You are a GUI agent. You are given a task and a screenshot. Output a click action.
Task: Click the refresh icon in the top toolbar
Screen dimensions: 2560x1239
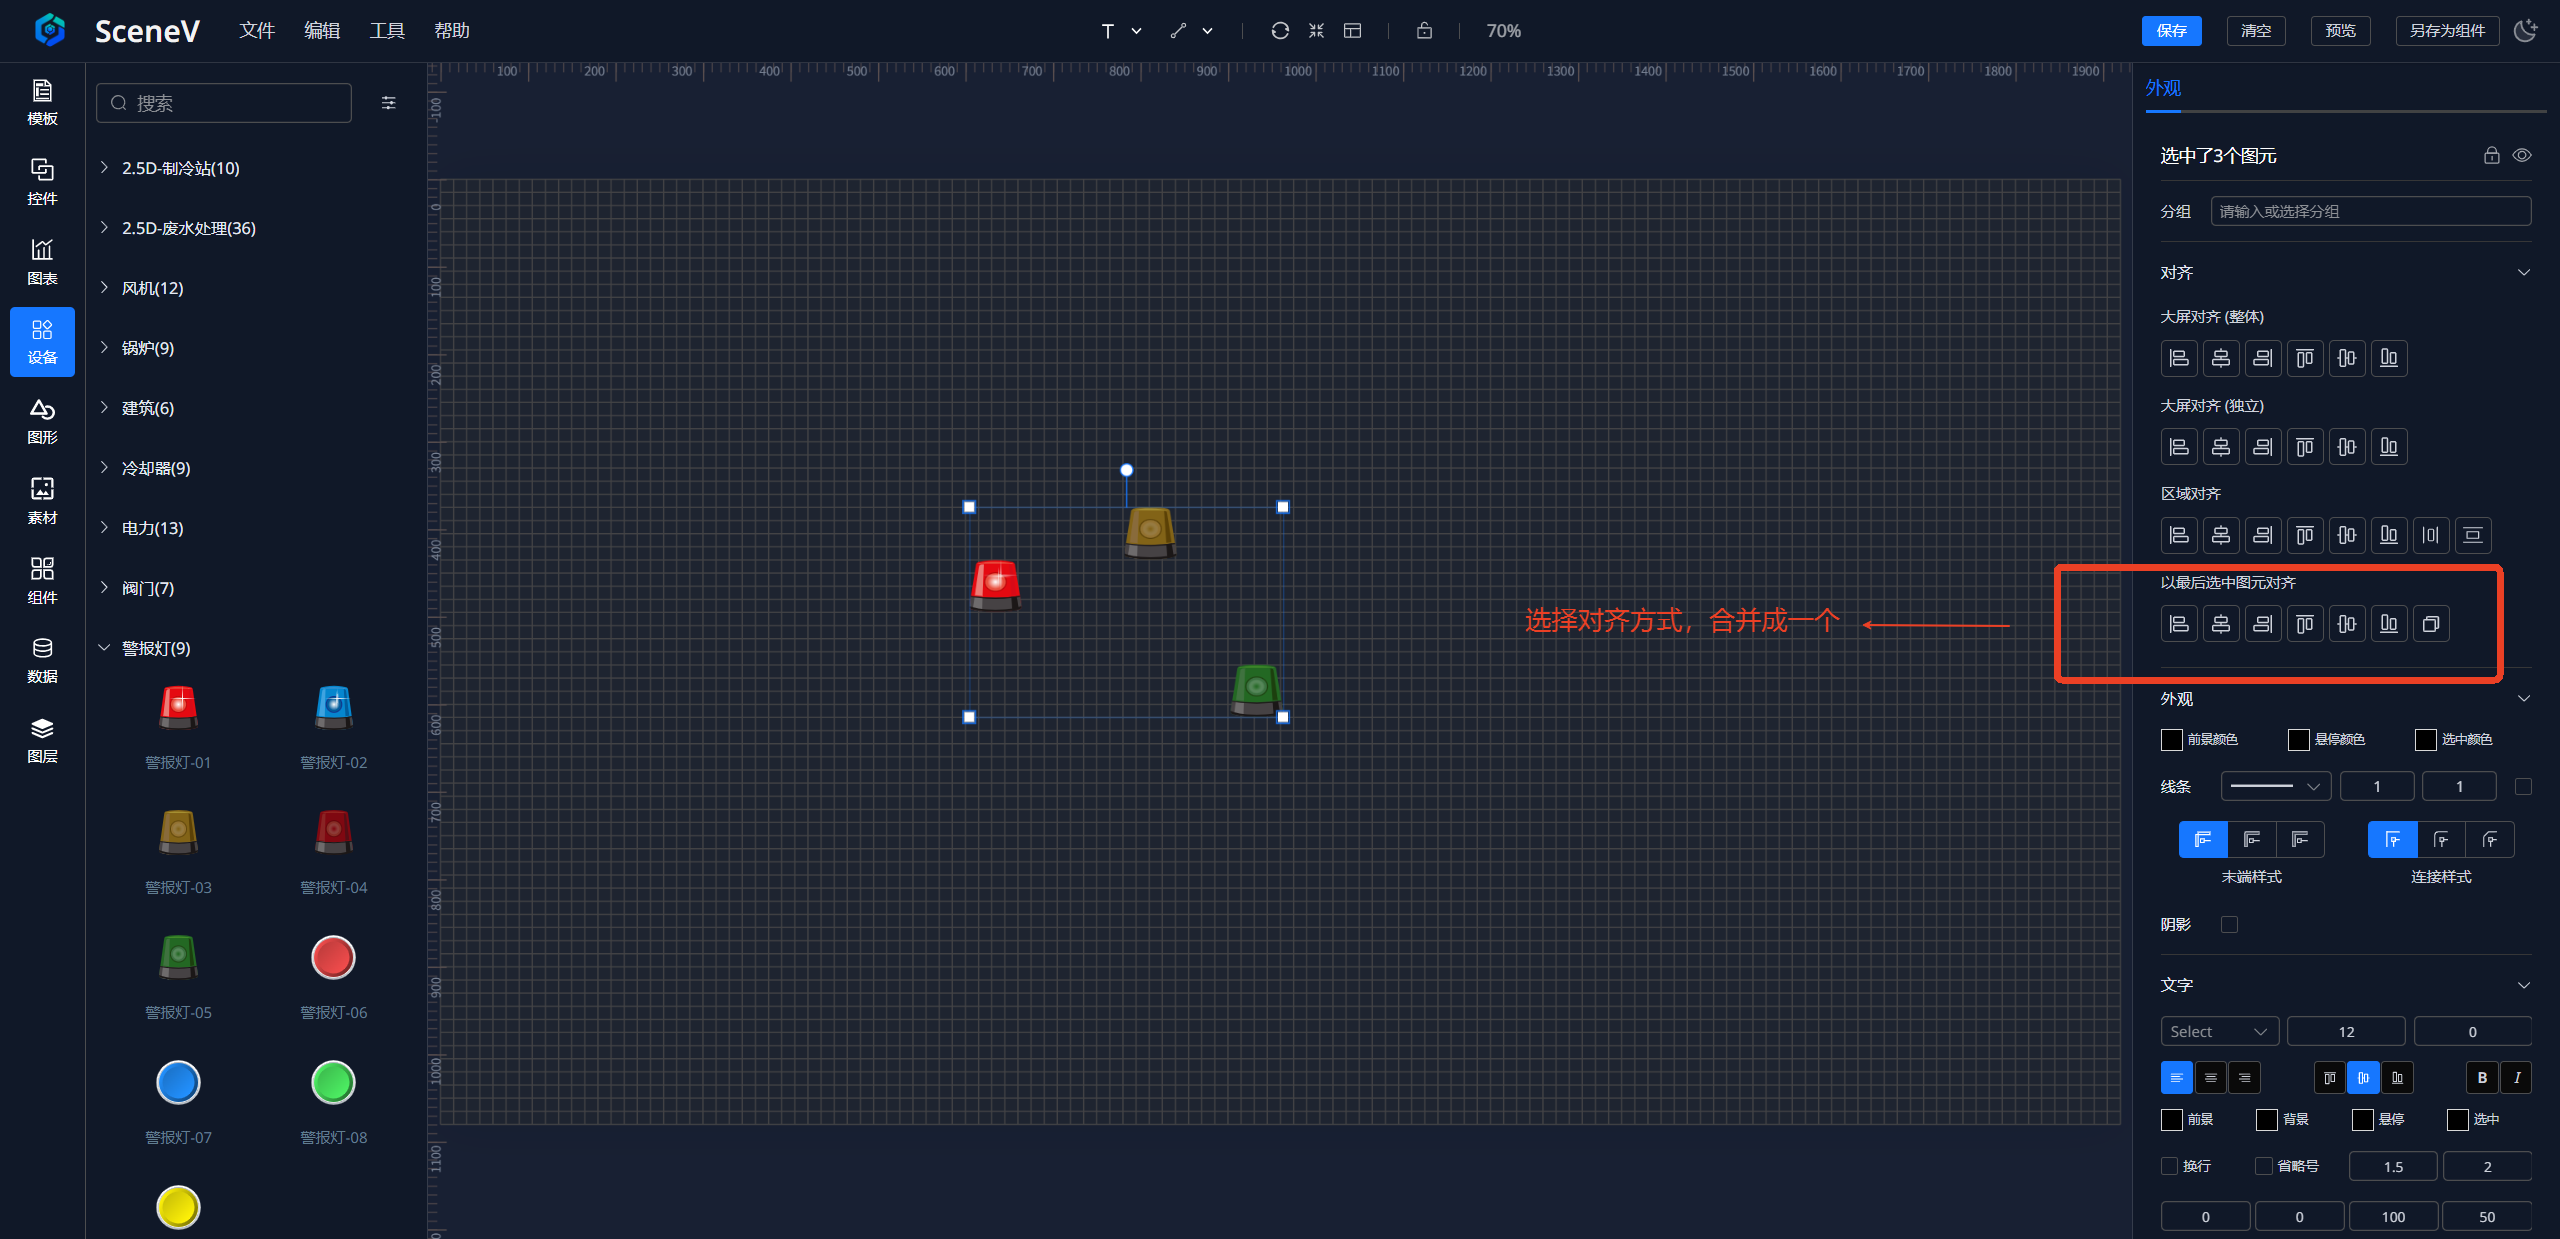1279,31
